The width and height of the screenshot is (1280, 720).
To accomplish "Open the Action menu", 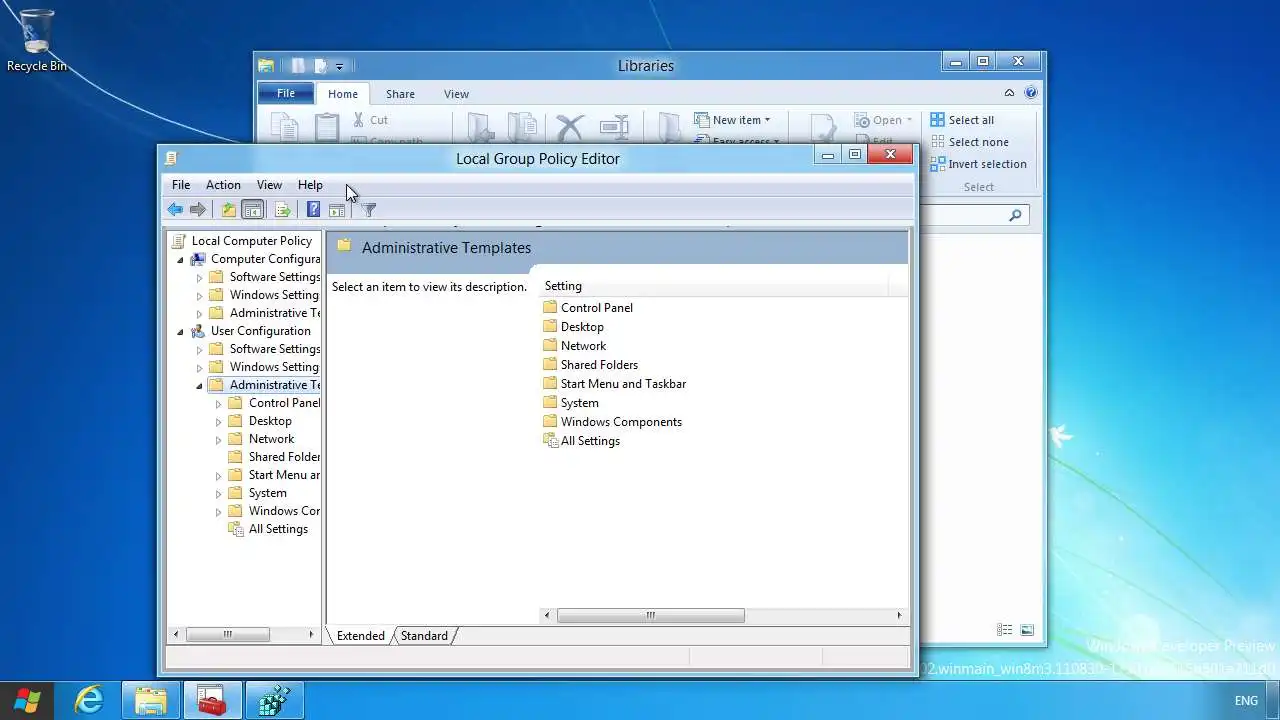I will tap(223, 185).
